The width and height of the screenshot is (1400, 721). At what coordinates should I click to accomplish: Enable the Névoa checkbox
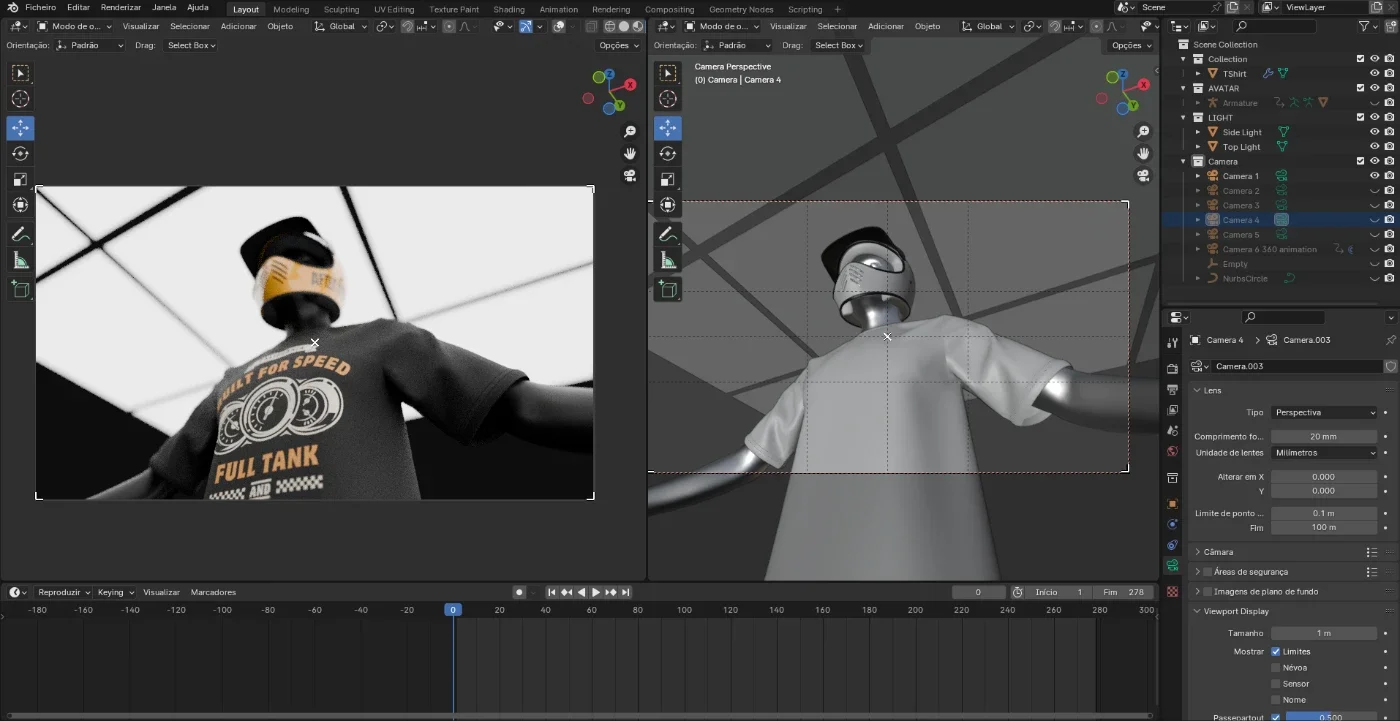[1275, 668]
